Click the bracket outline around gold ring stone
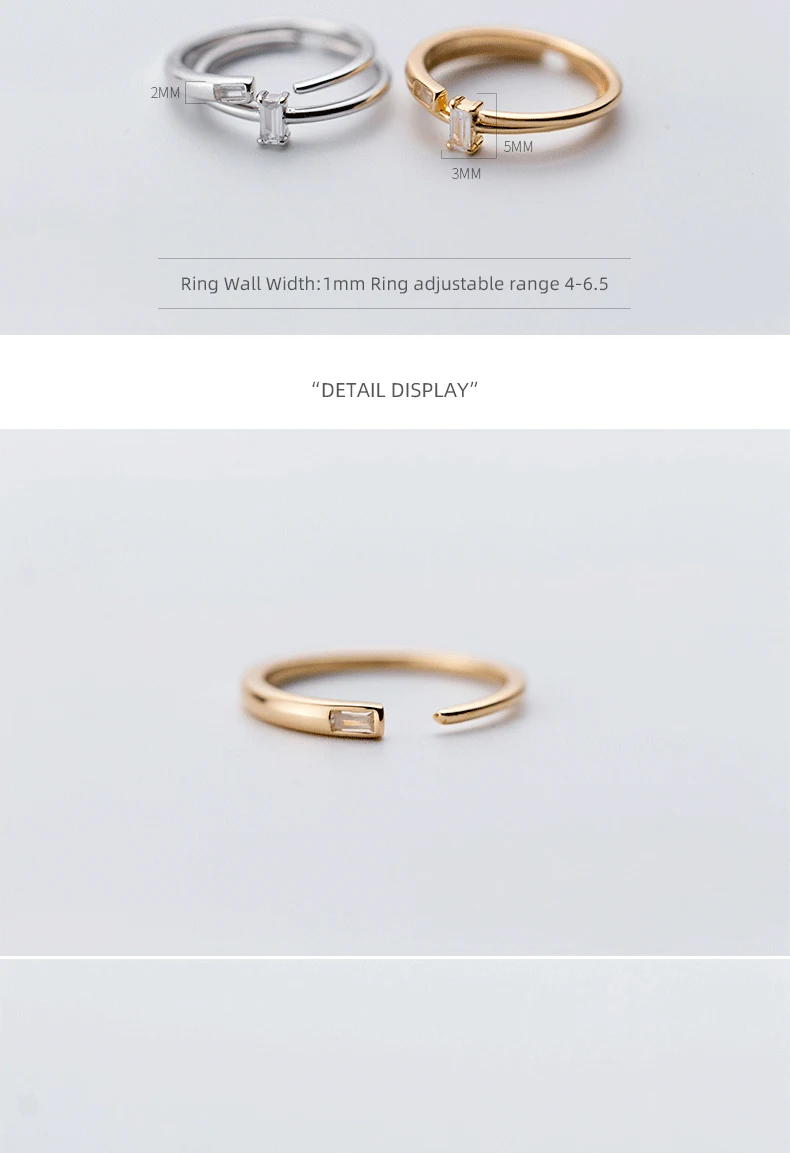This screenshot has height=1153, width=790. click(469, 126)
